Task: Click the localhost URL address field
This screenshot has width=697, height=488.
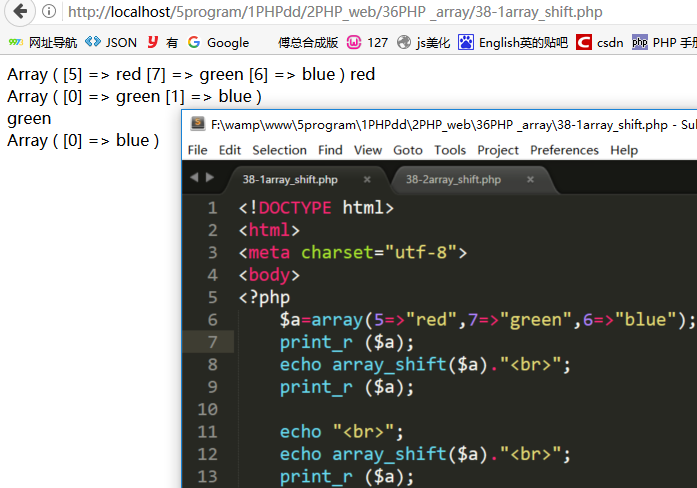Action: tap(335, 12)
